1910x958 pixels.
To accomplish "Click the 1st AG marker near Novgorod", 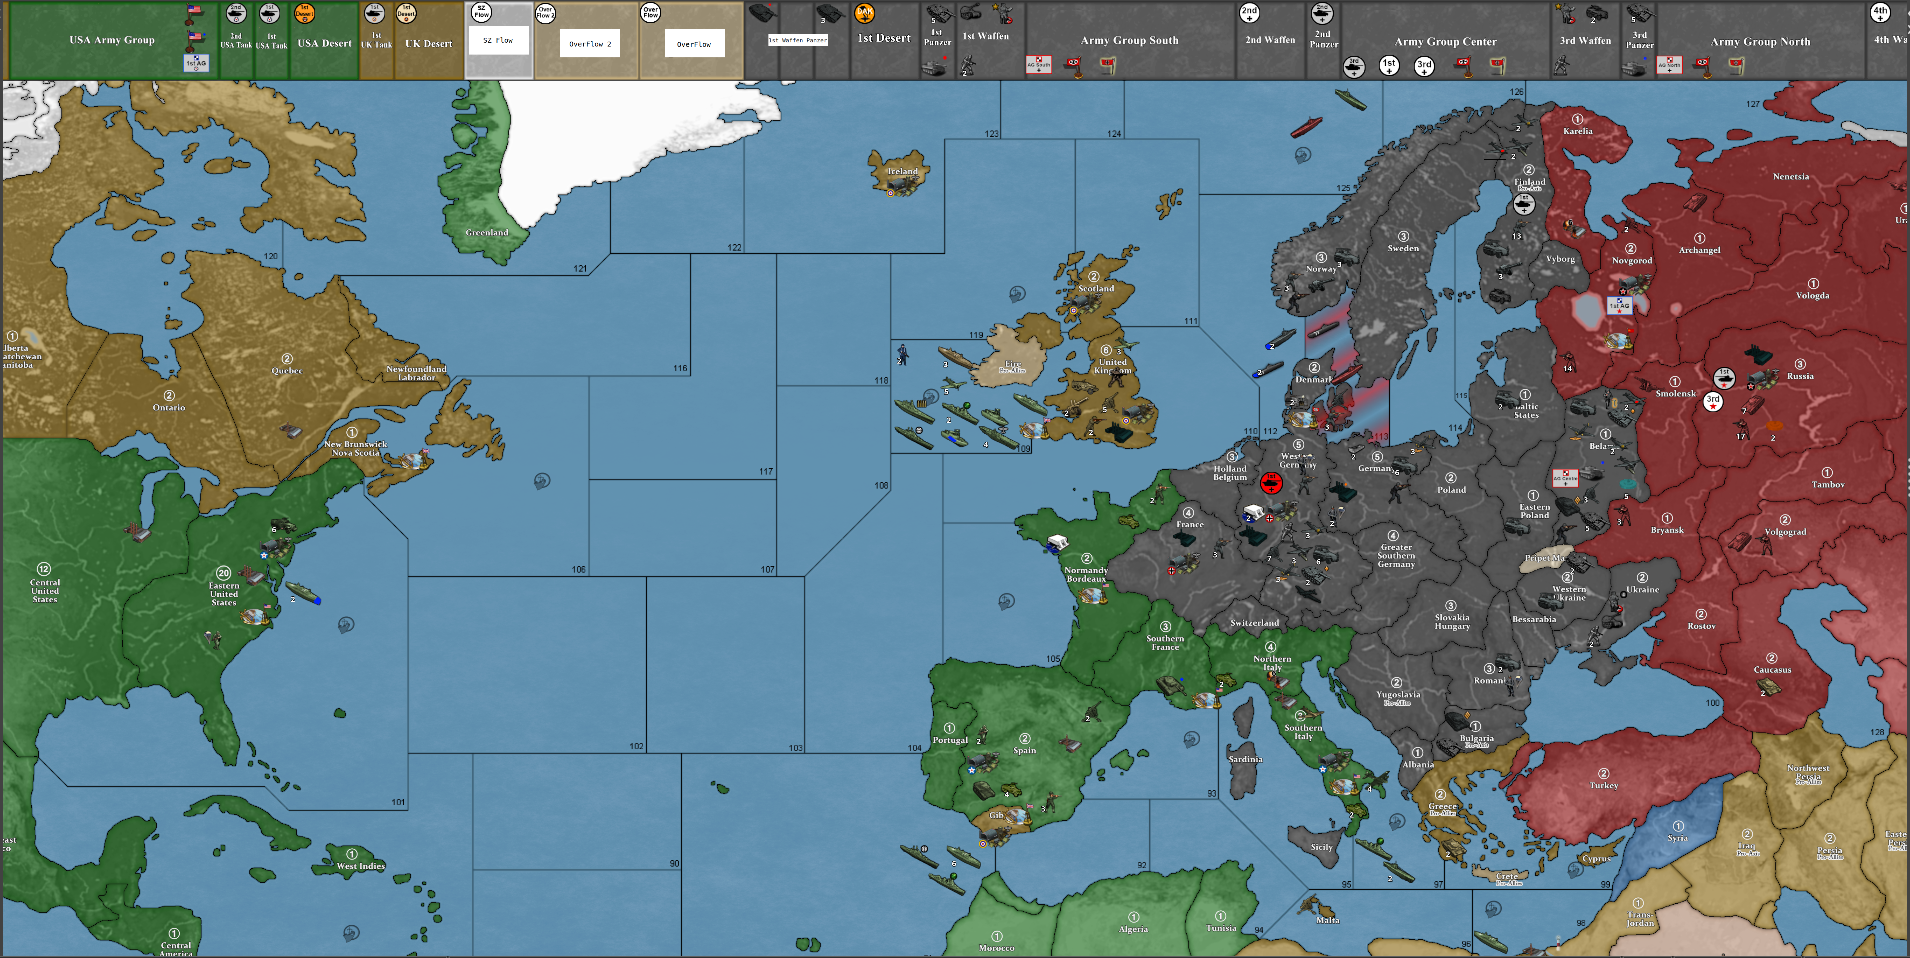I will click(x=1621, y=307).
